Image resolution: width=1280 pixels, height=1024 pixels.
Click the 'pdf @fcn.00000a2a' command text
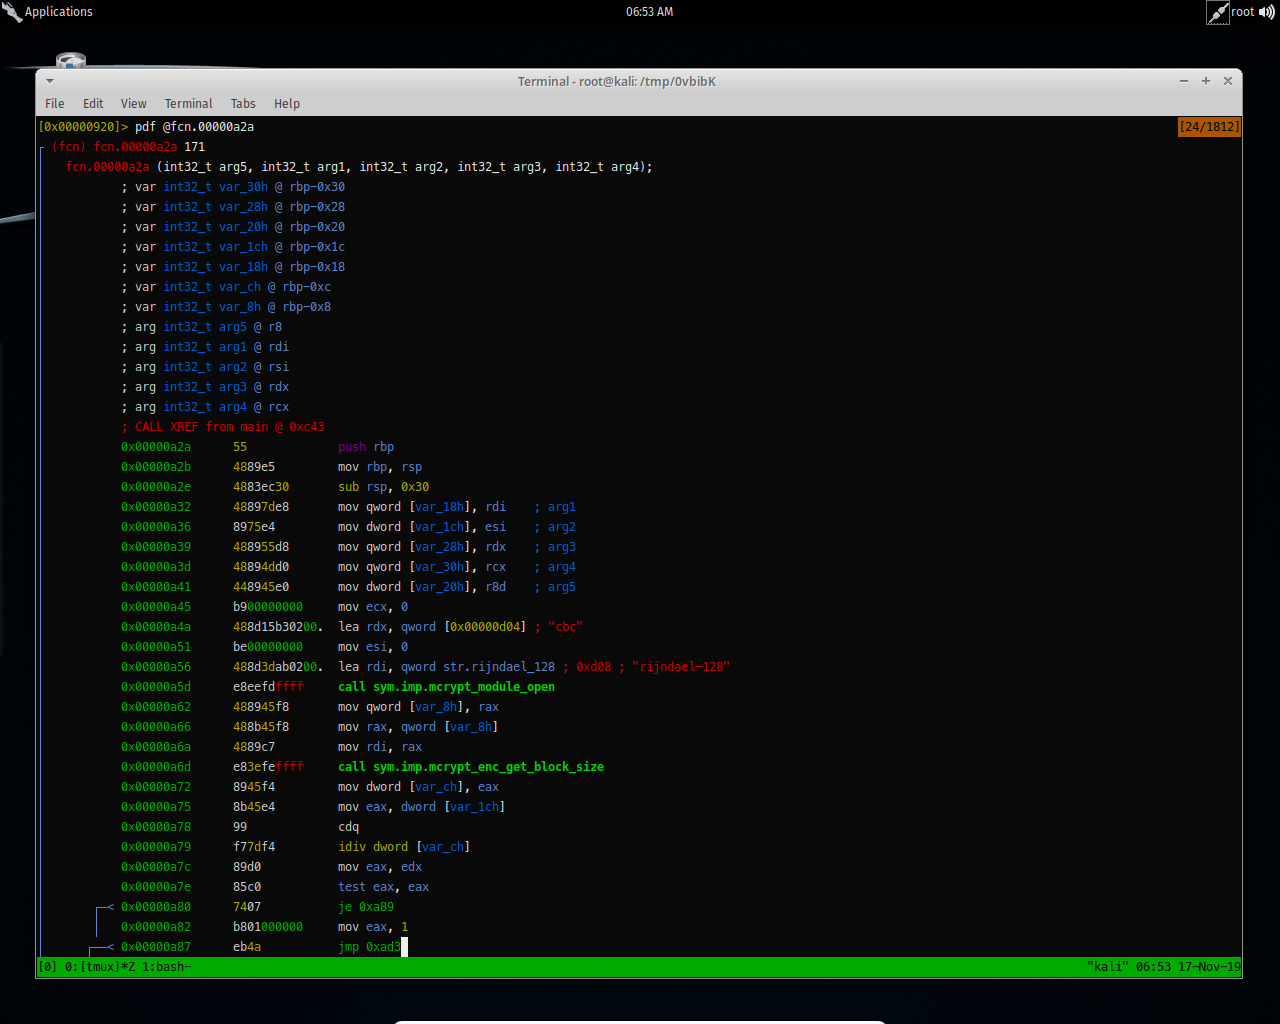point(195,127)
